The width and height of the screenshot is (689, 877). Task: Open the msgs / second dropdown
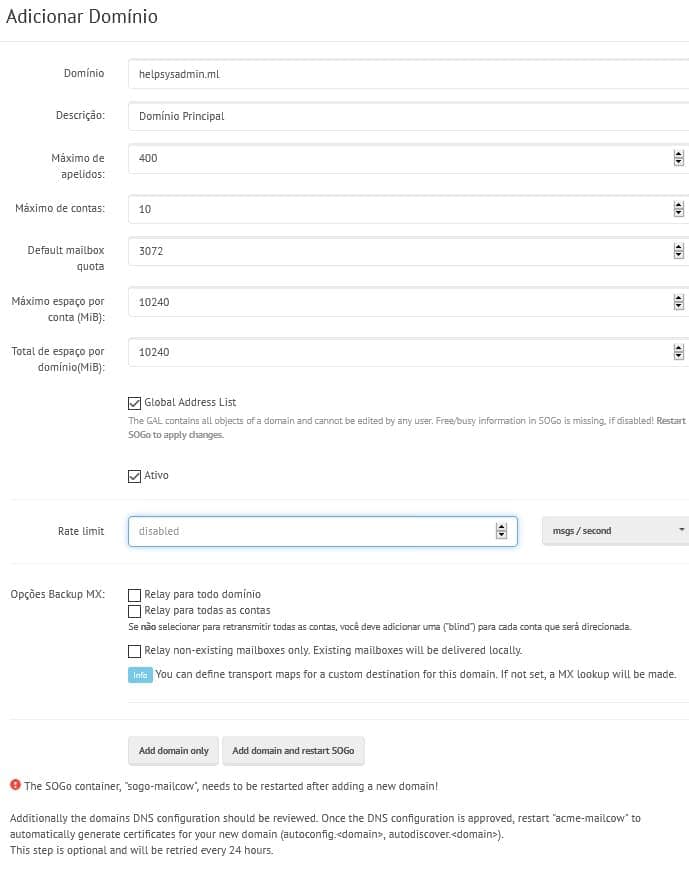pos(615,531)
